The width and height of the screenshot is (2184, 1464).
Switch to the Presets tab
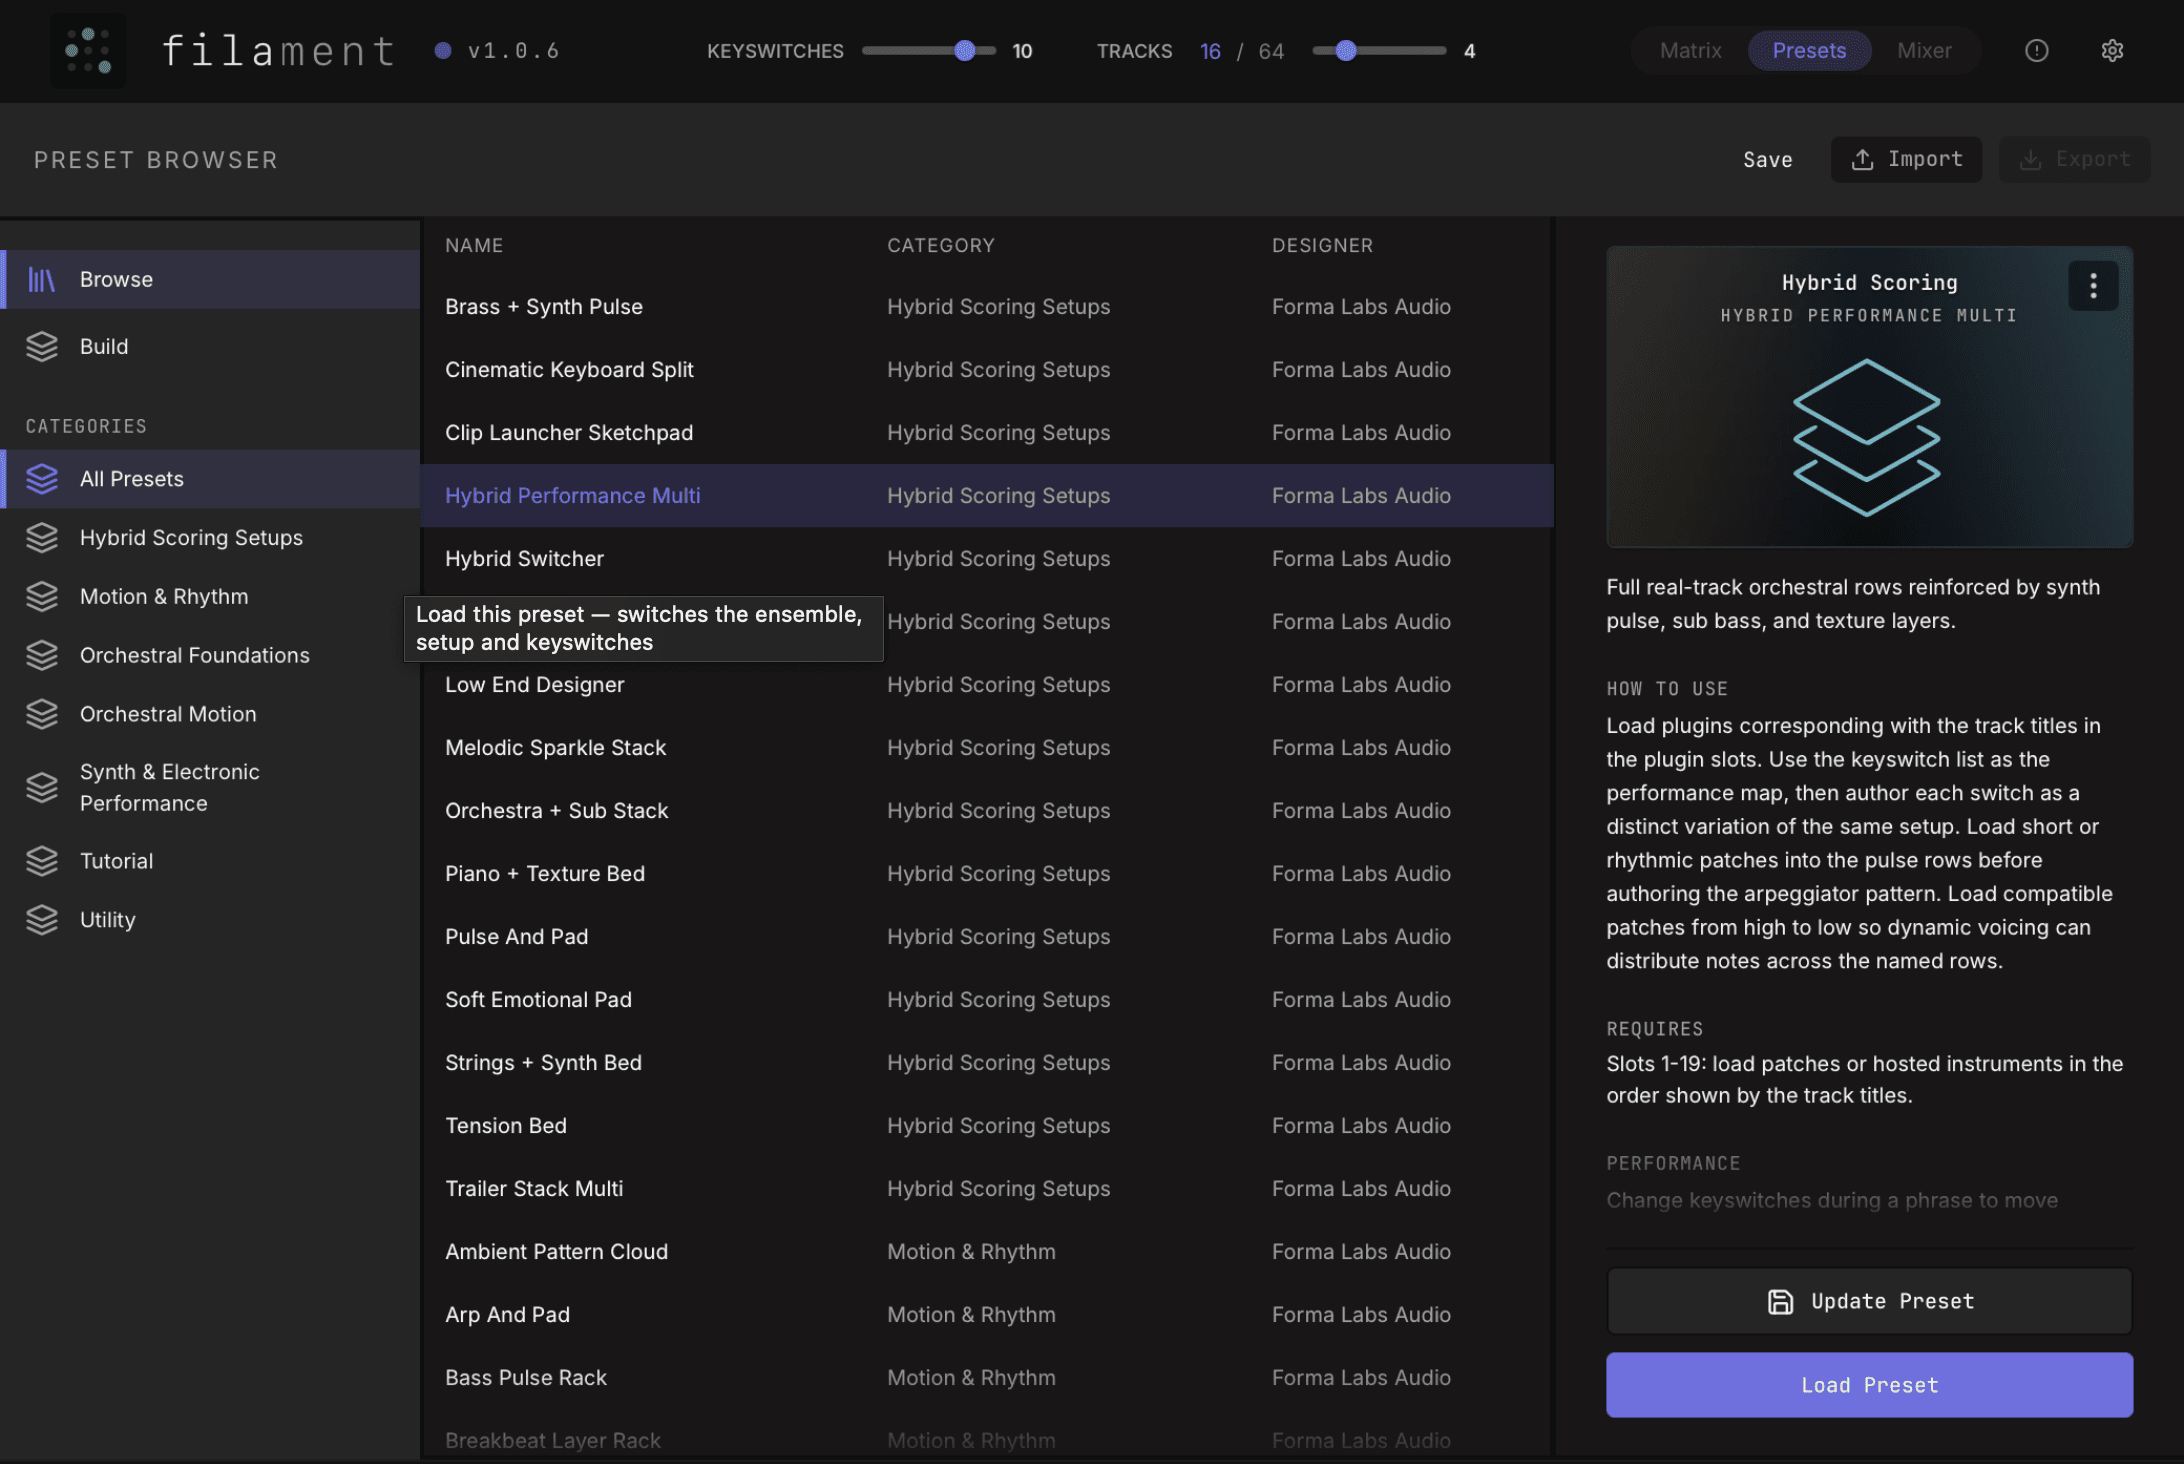(x=1809, y=51)
